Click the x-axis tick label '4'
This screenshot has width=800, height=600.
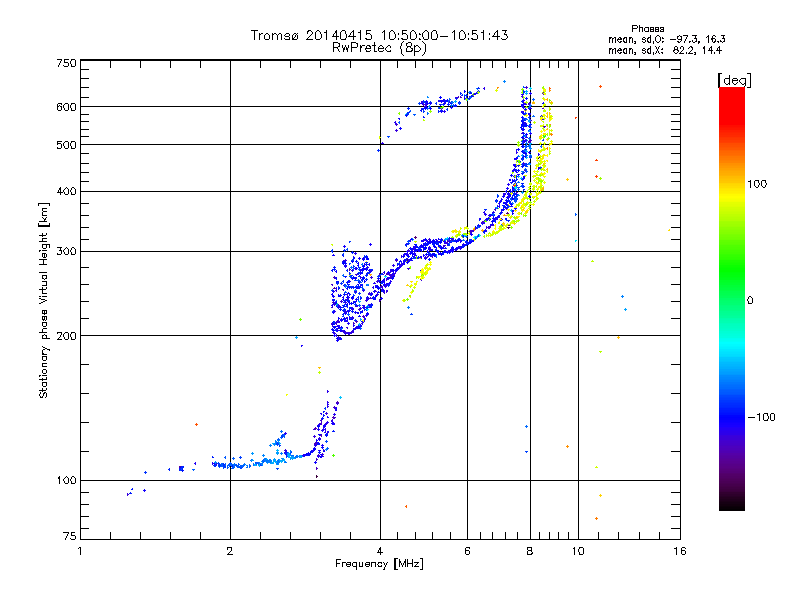click(380, 551)
